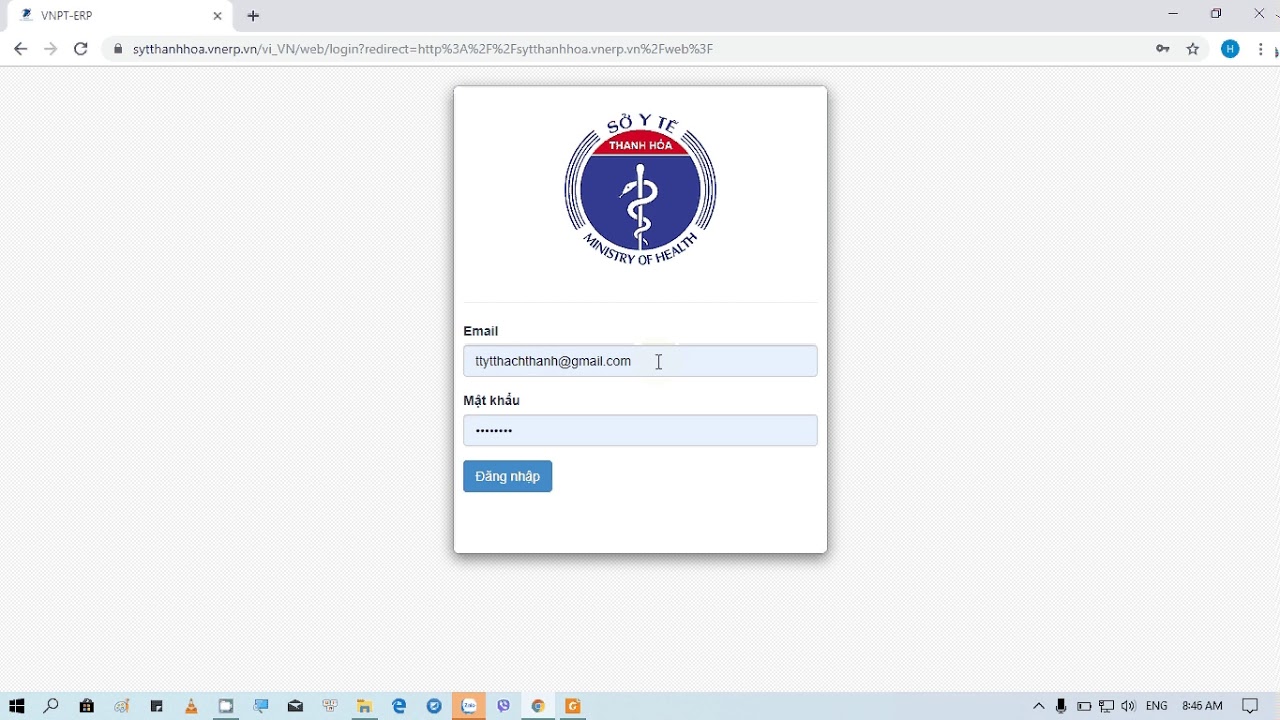
Task: Go forward in browser history
Action: [50, 49]
